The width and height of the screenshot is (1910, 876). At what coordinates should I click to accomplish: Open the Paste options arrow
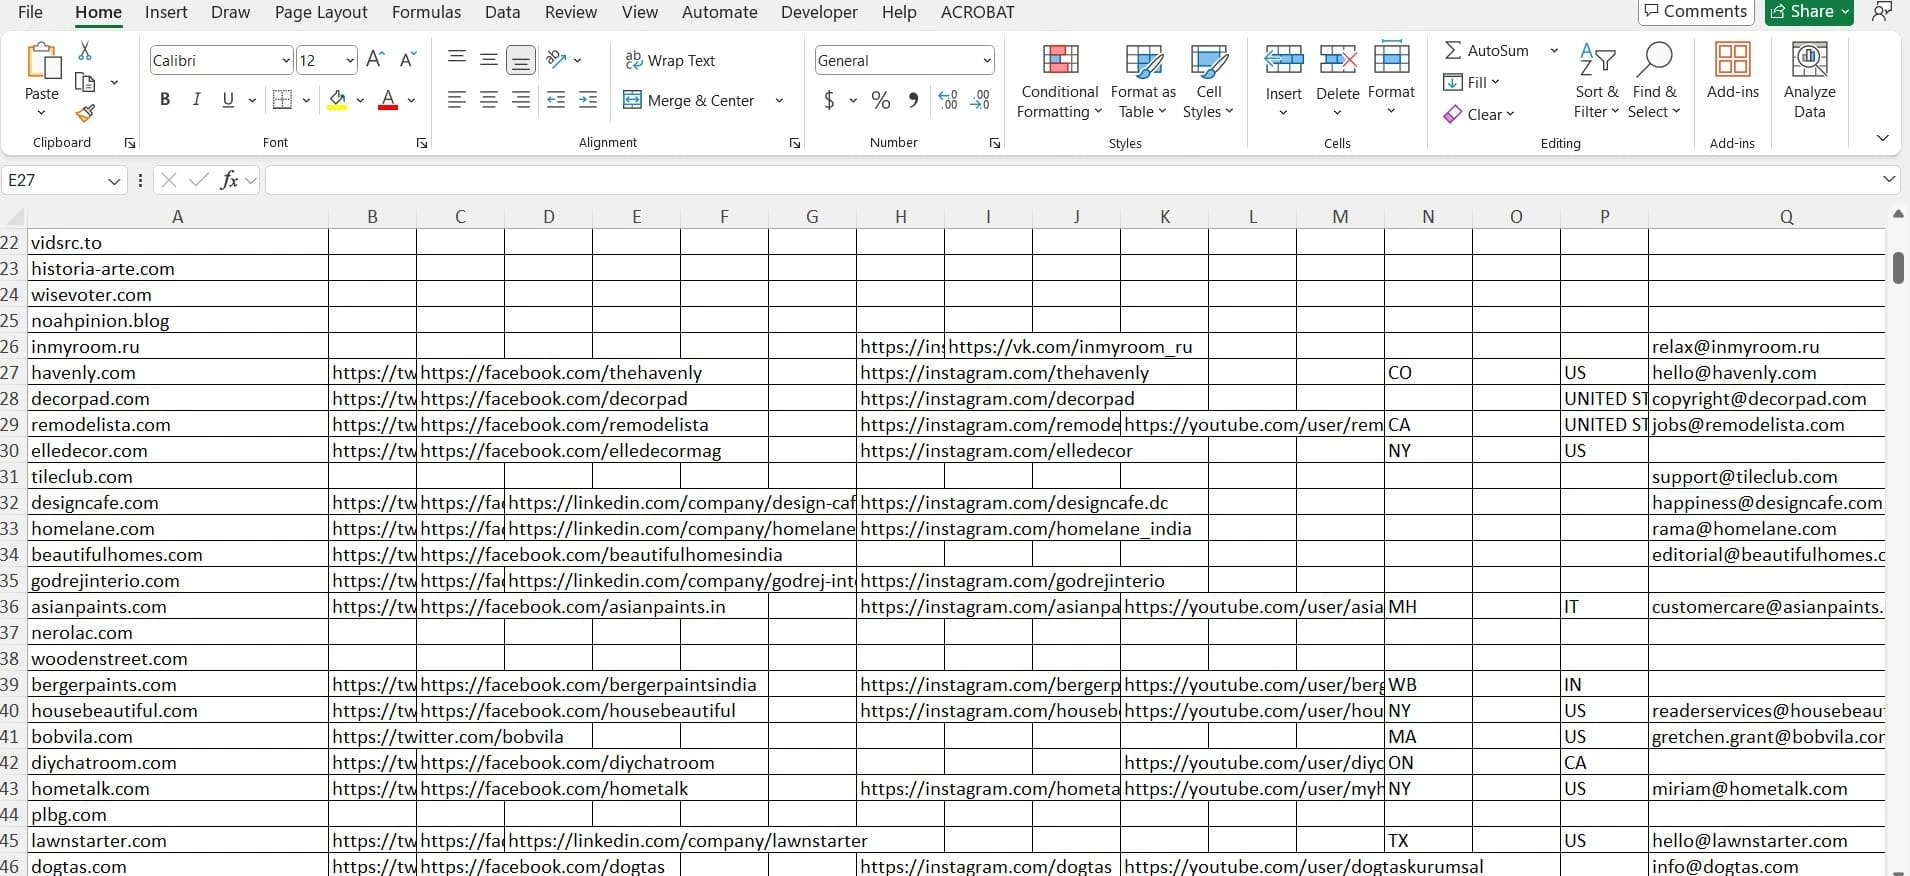[x=41, y=112]
